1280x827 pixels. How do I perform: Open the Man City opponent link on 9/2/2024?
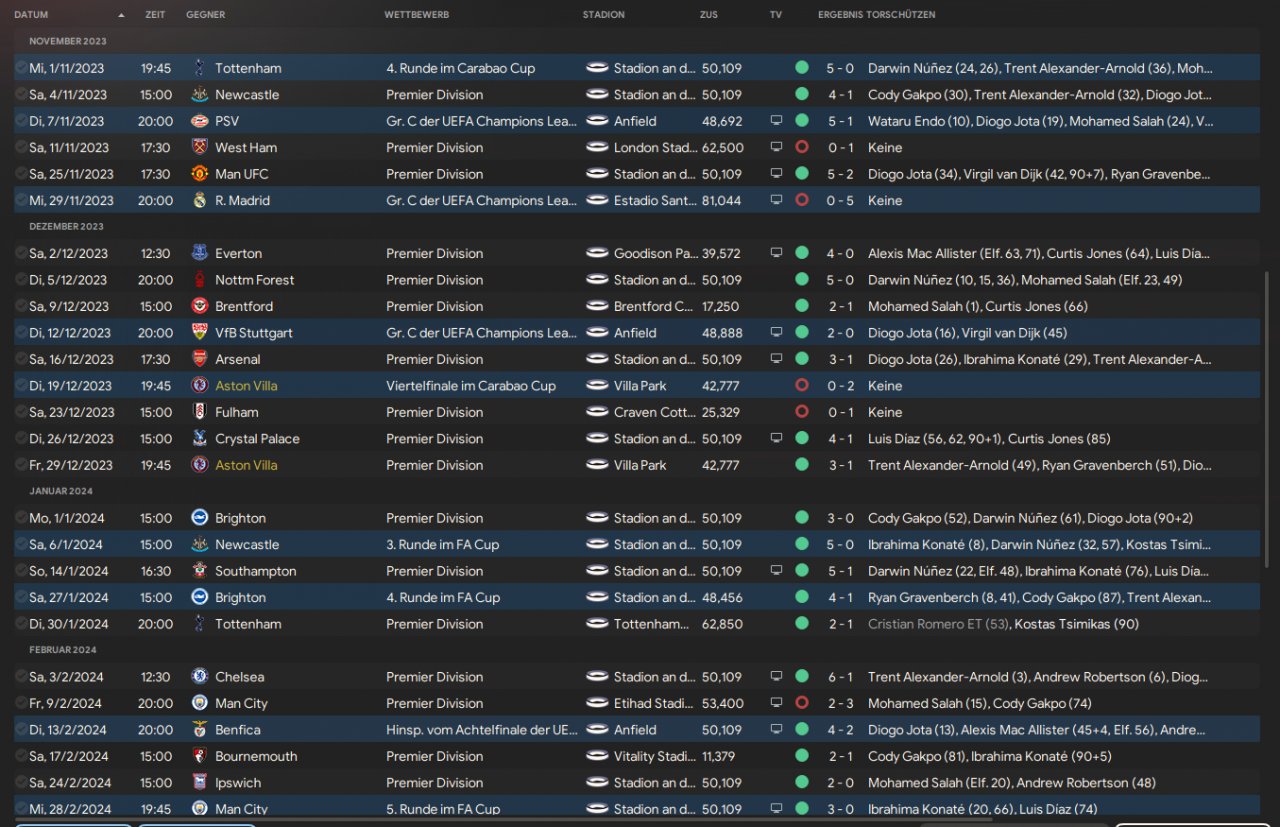click(x=241, y=703)
